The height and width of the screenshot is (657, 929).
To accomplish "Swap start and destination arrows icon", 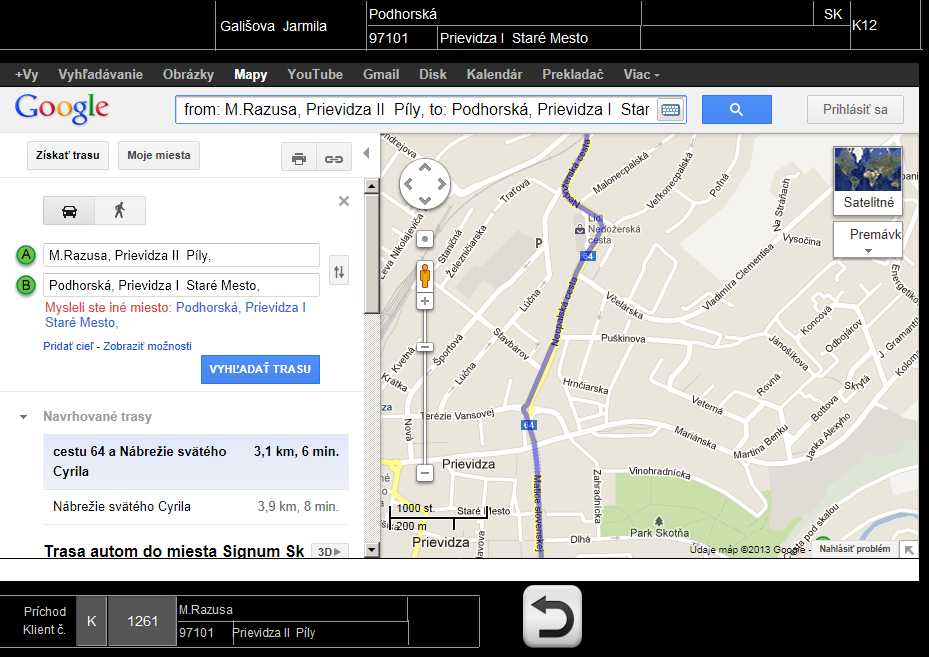I will click(339, 271).
